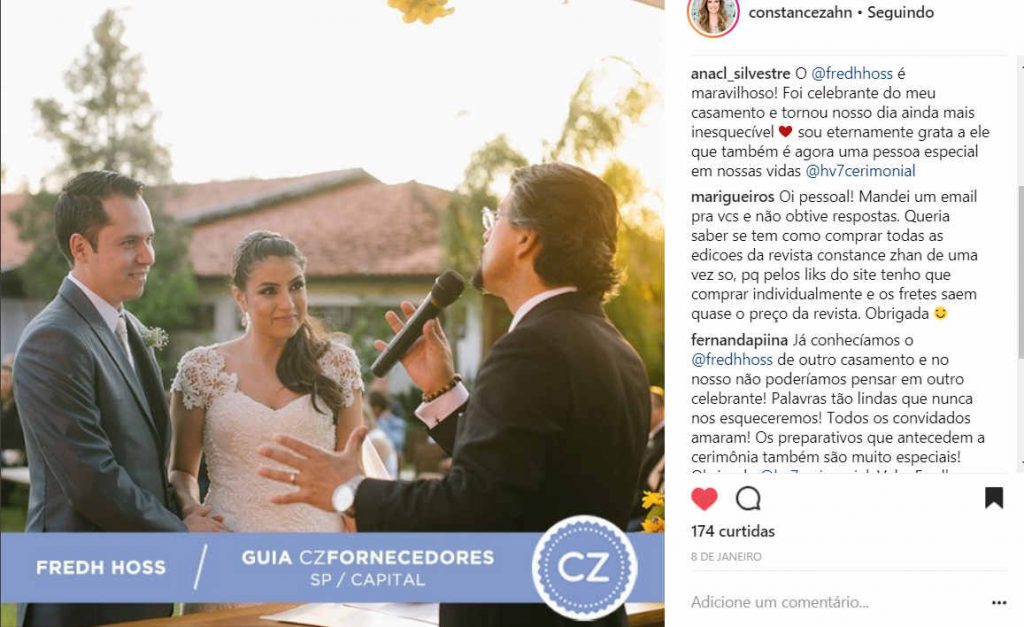Open the 8 de janeiro post date

726,557
